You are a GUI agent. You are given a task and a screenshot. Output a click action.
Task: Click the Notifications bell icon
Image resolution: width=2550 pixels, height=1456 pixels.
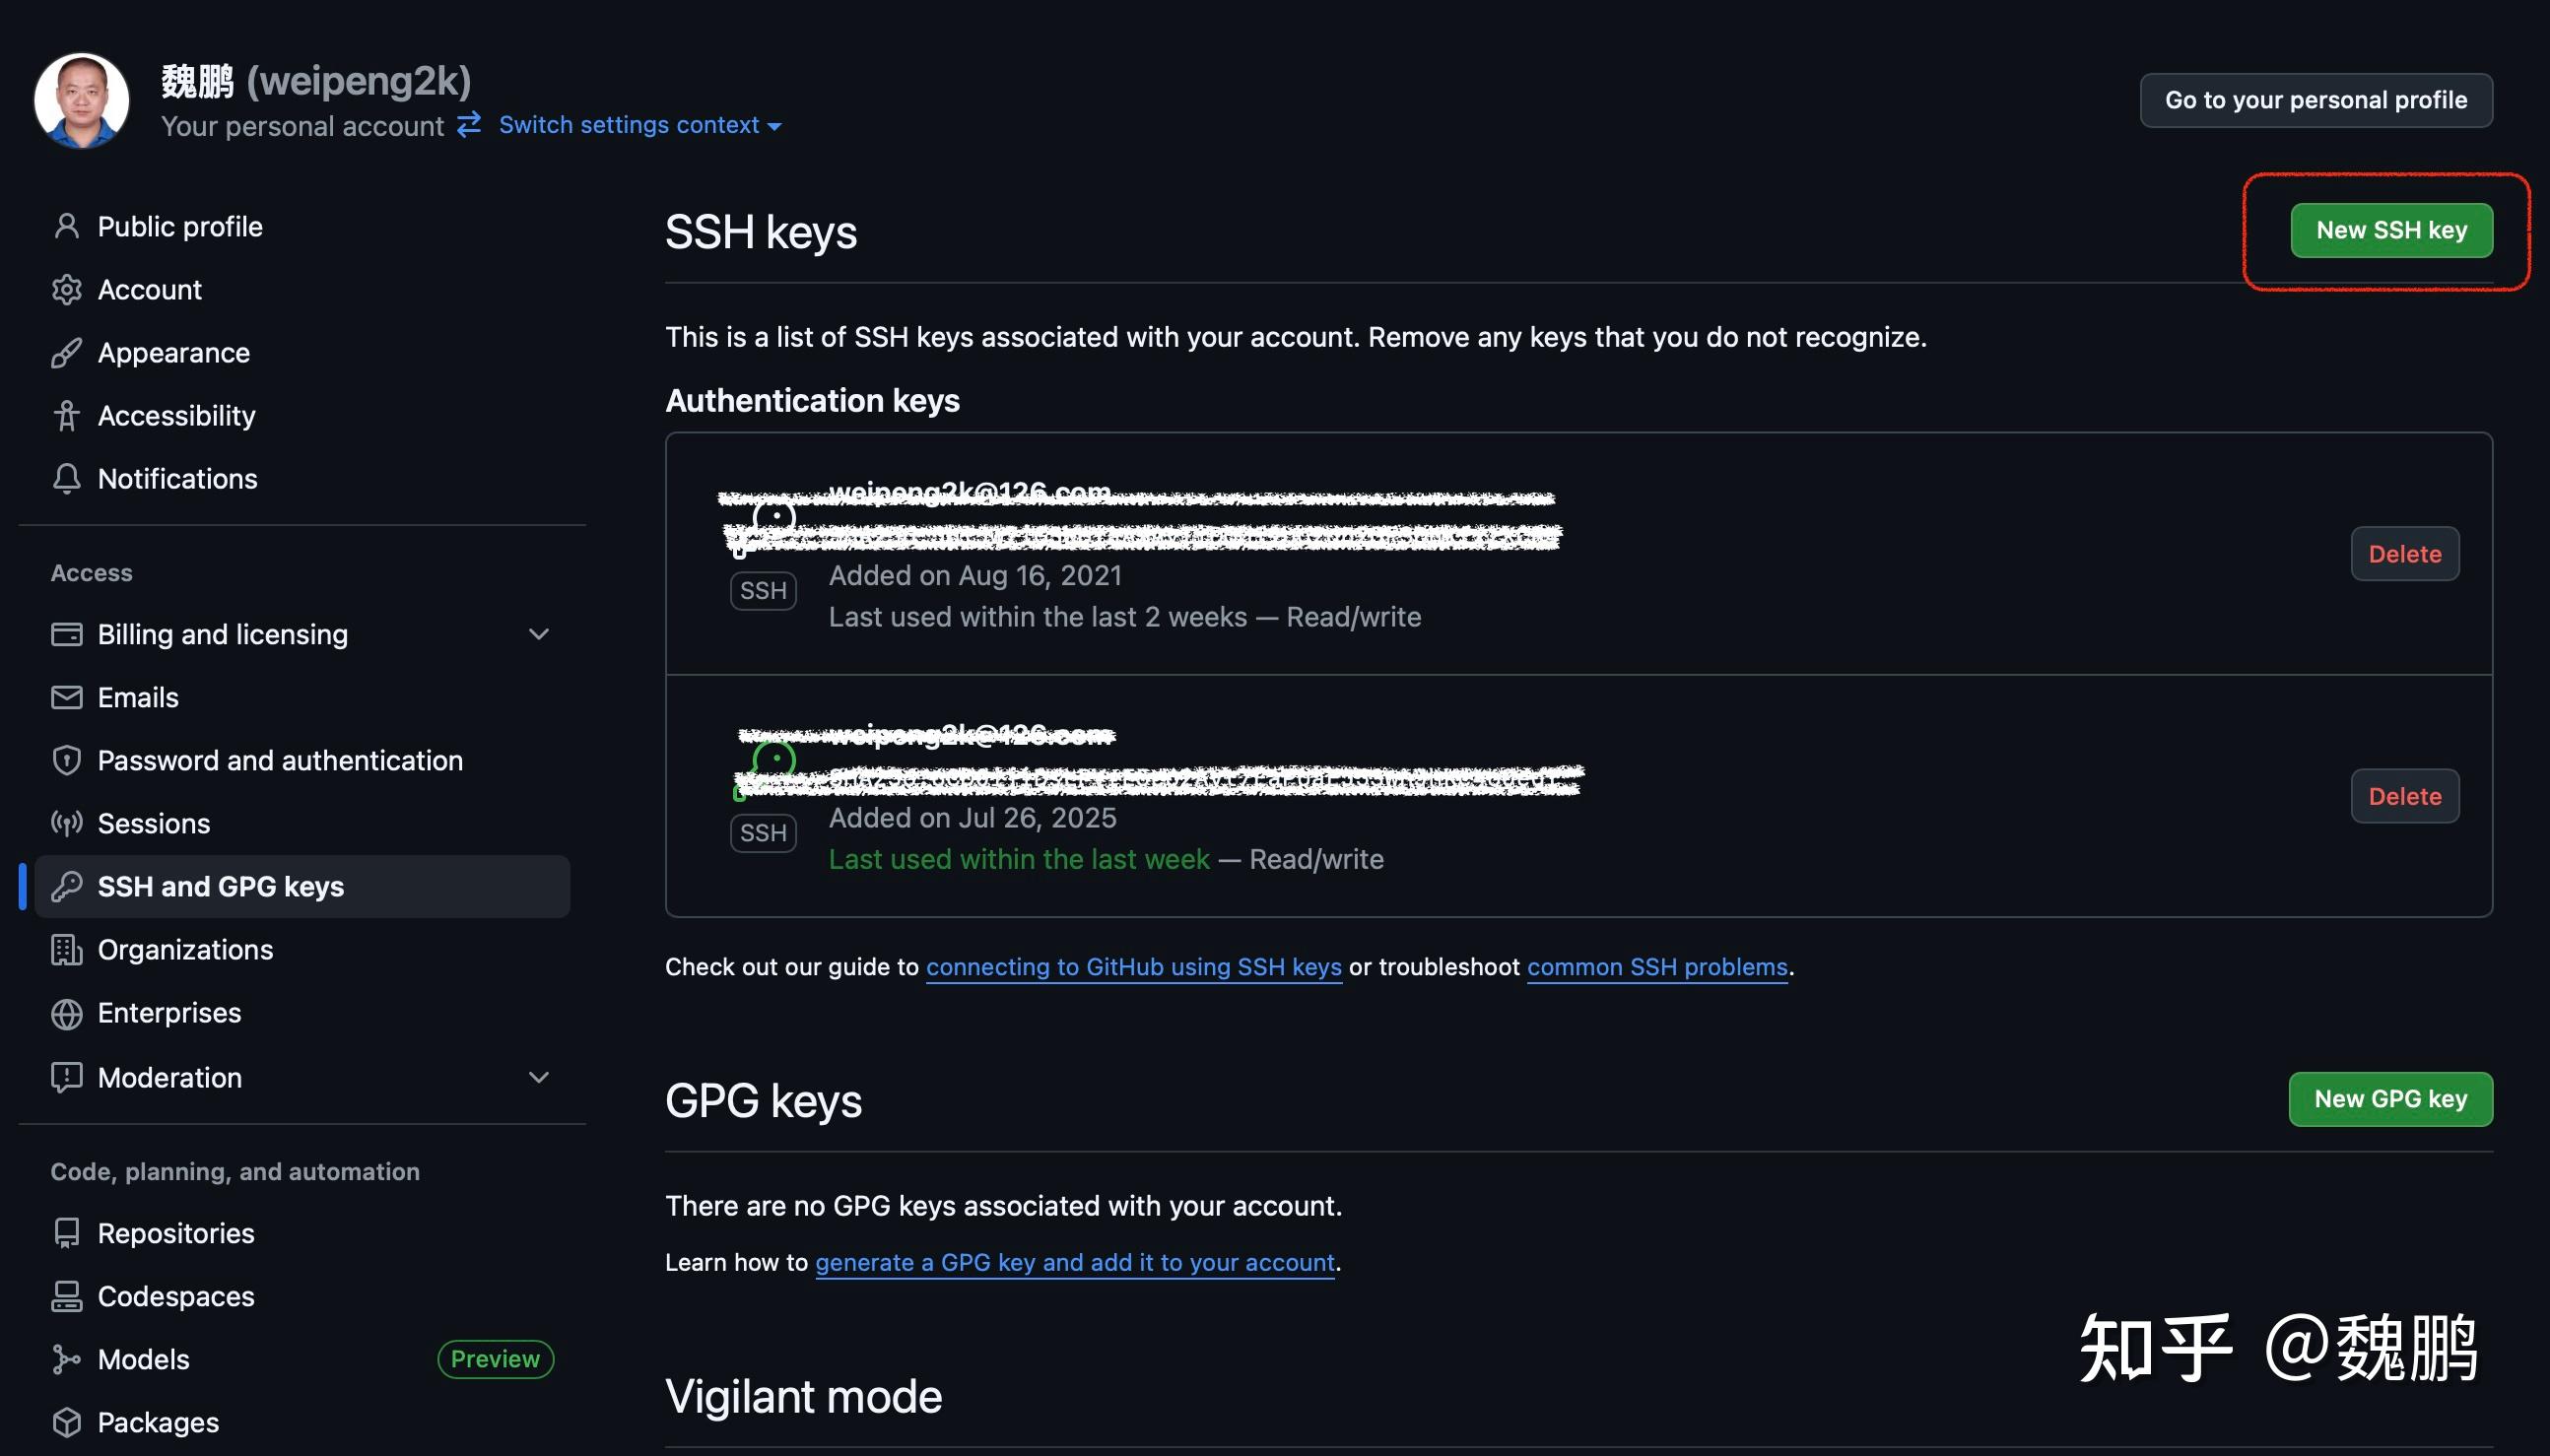[x=66, y=478]
